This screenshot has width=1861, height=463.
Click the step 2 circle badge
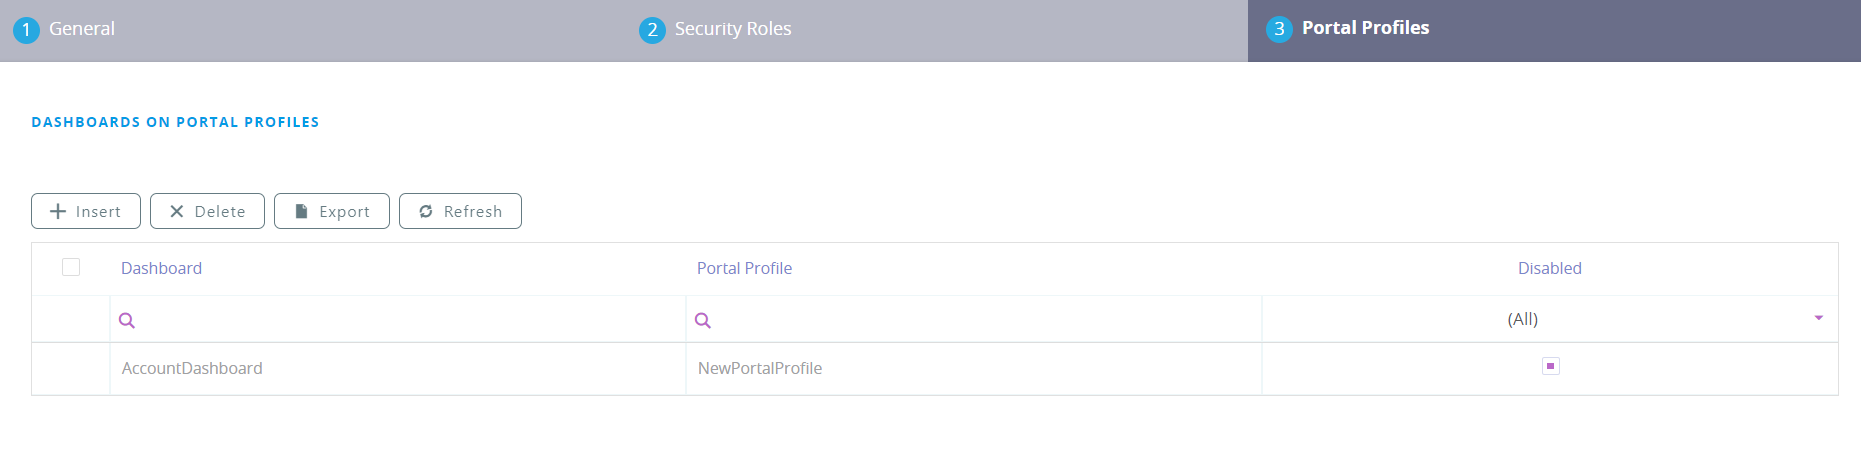652,29
